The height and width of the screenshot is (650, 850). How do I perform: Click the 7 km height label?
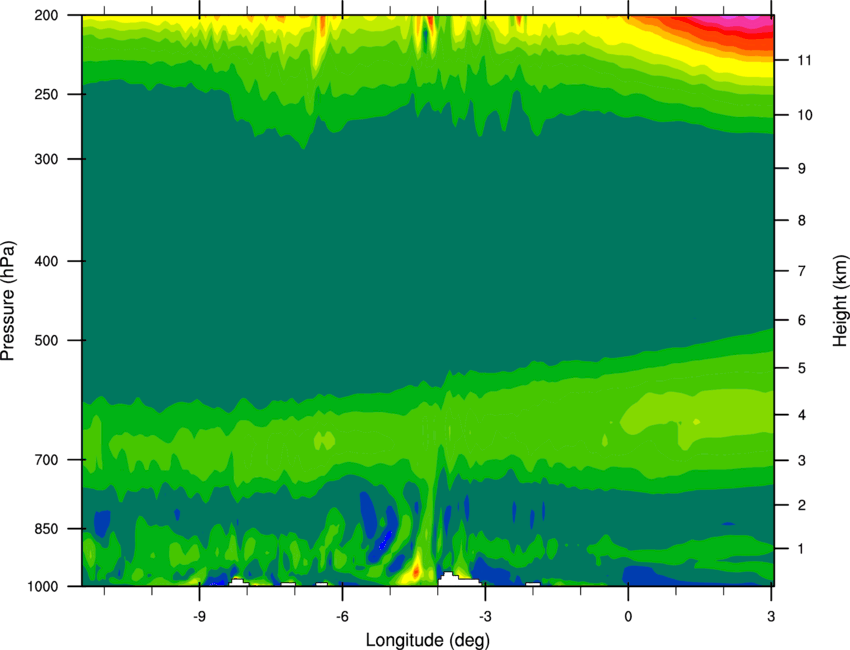[x=802, y=271]
